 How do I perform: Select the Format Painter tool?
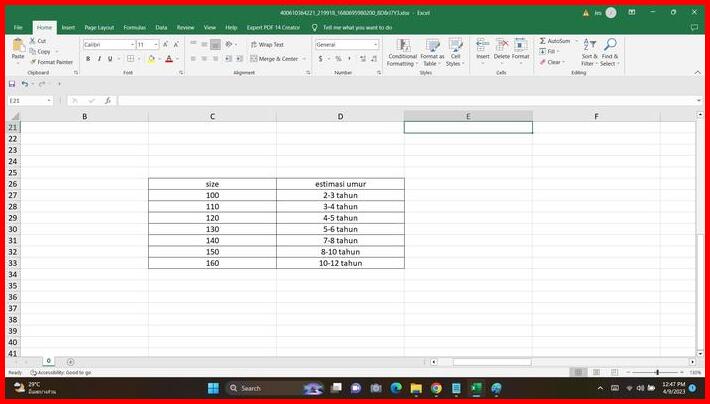coord(54,62)
